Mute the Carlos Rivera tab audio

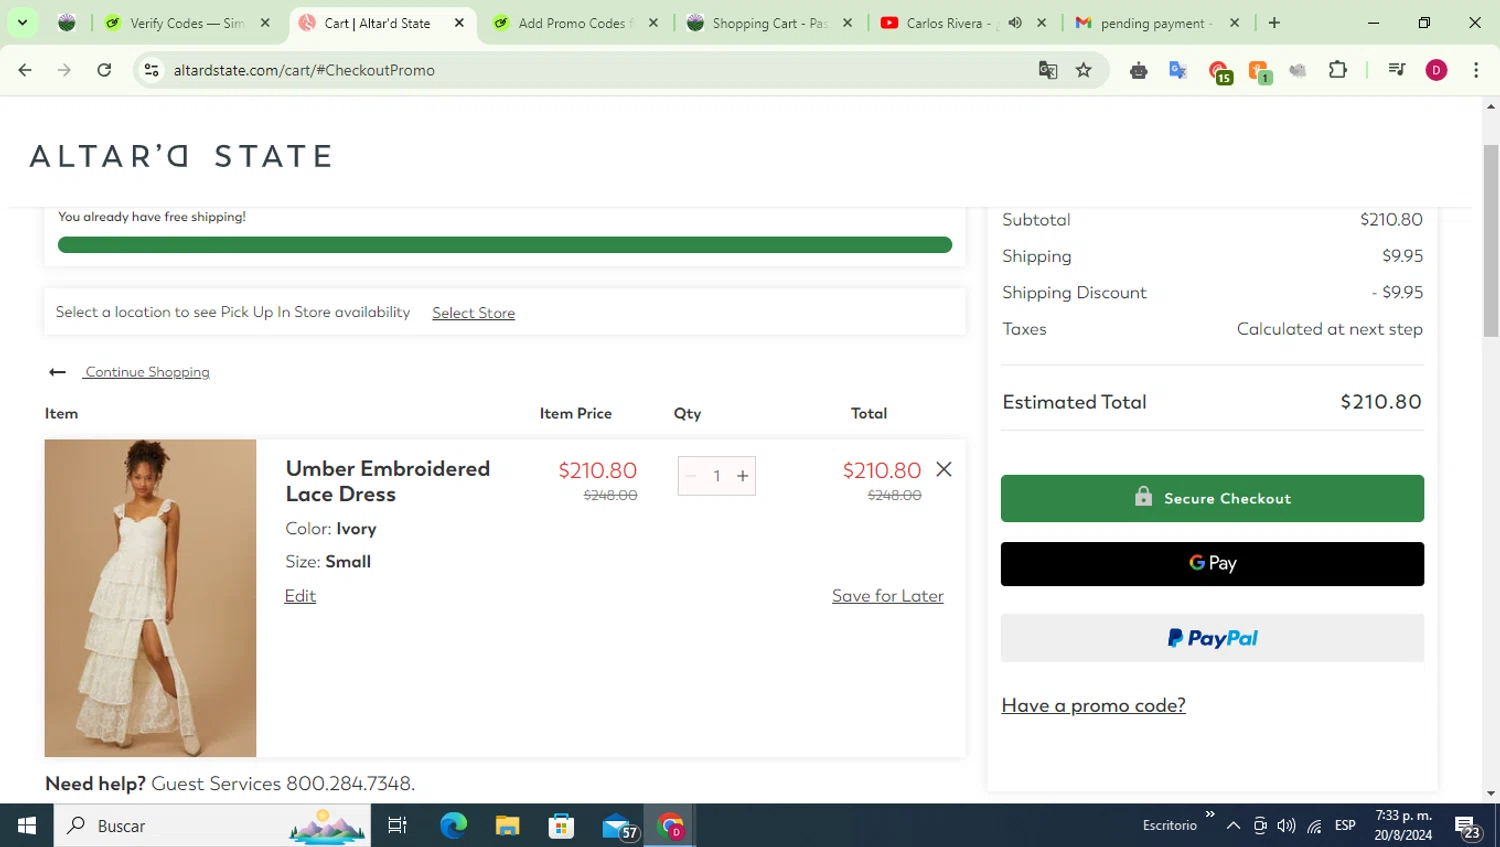click(x=1015, y=23)
